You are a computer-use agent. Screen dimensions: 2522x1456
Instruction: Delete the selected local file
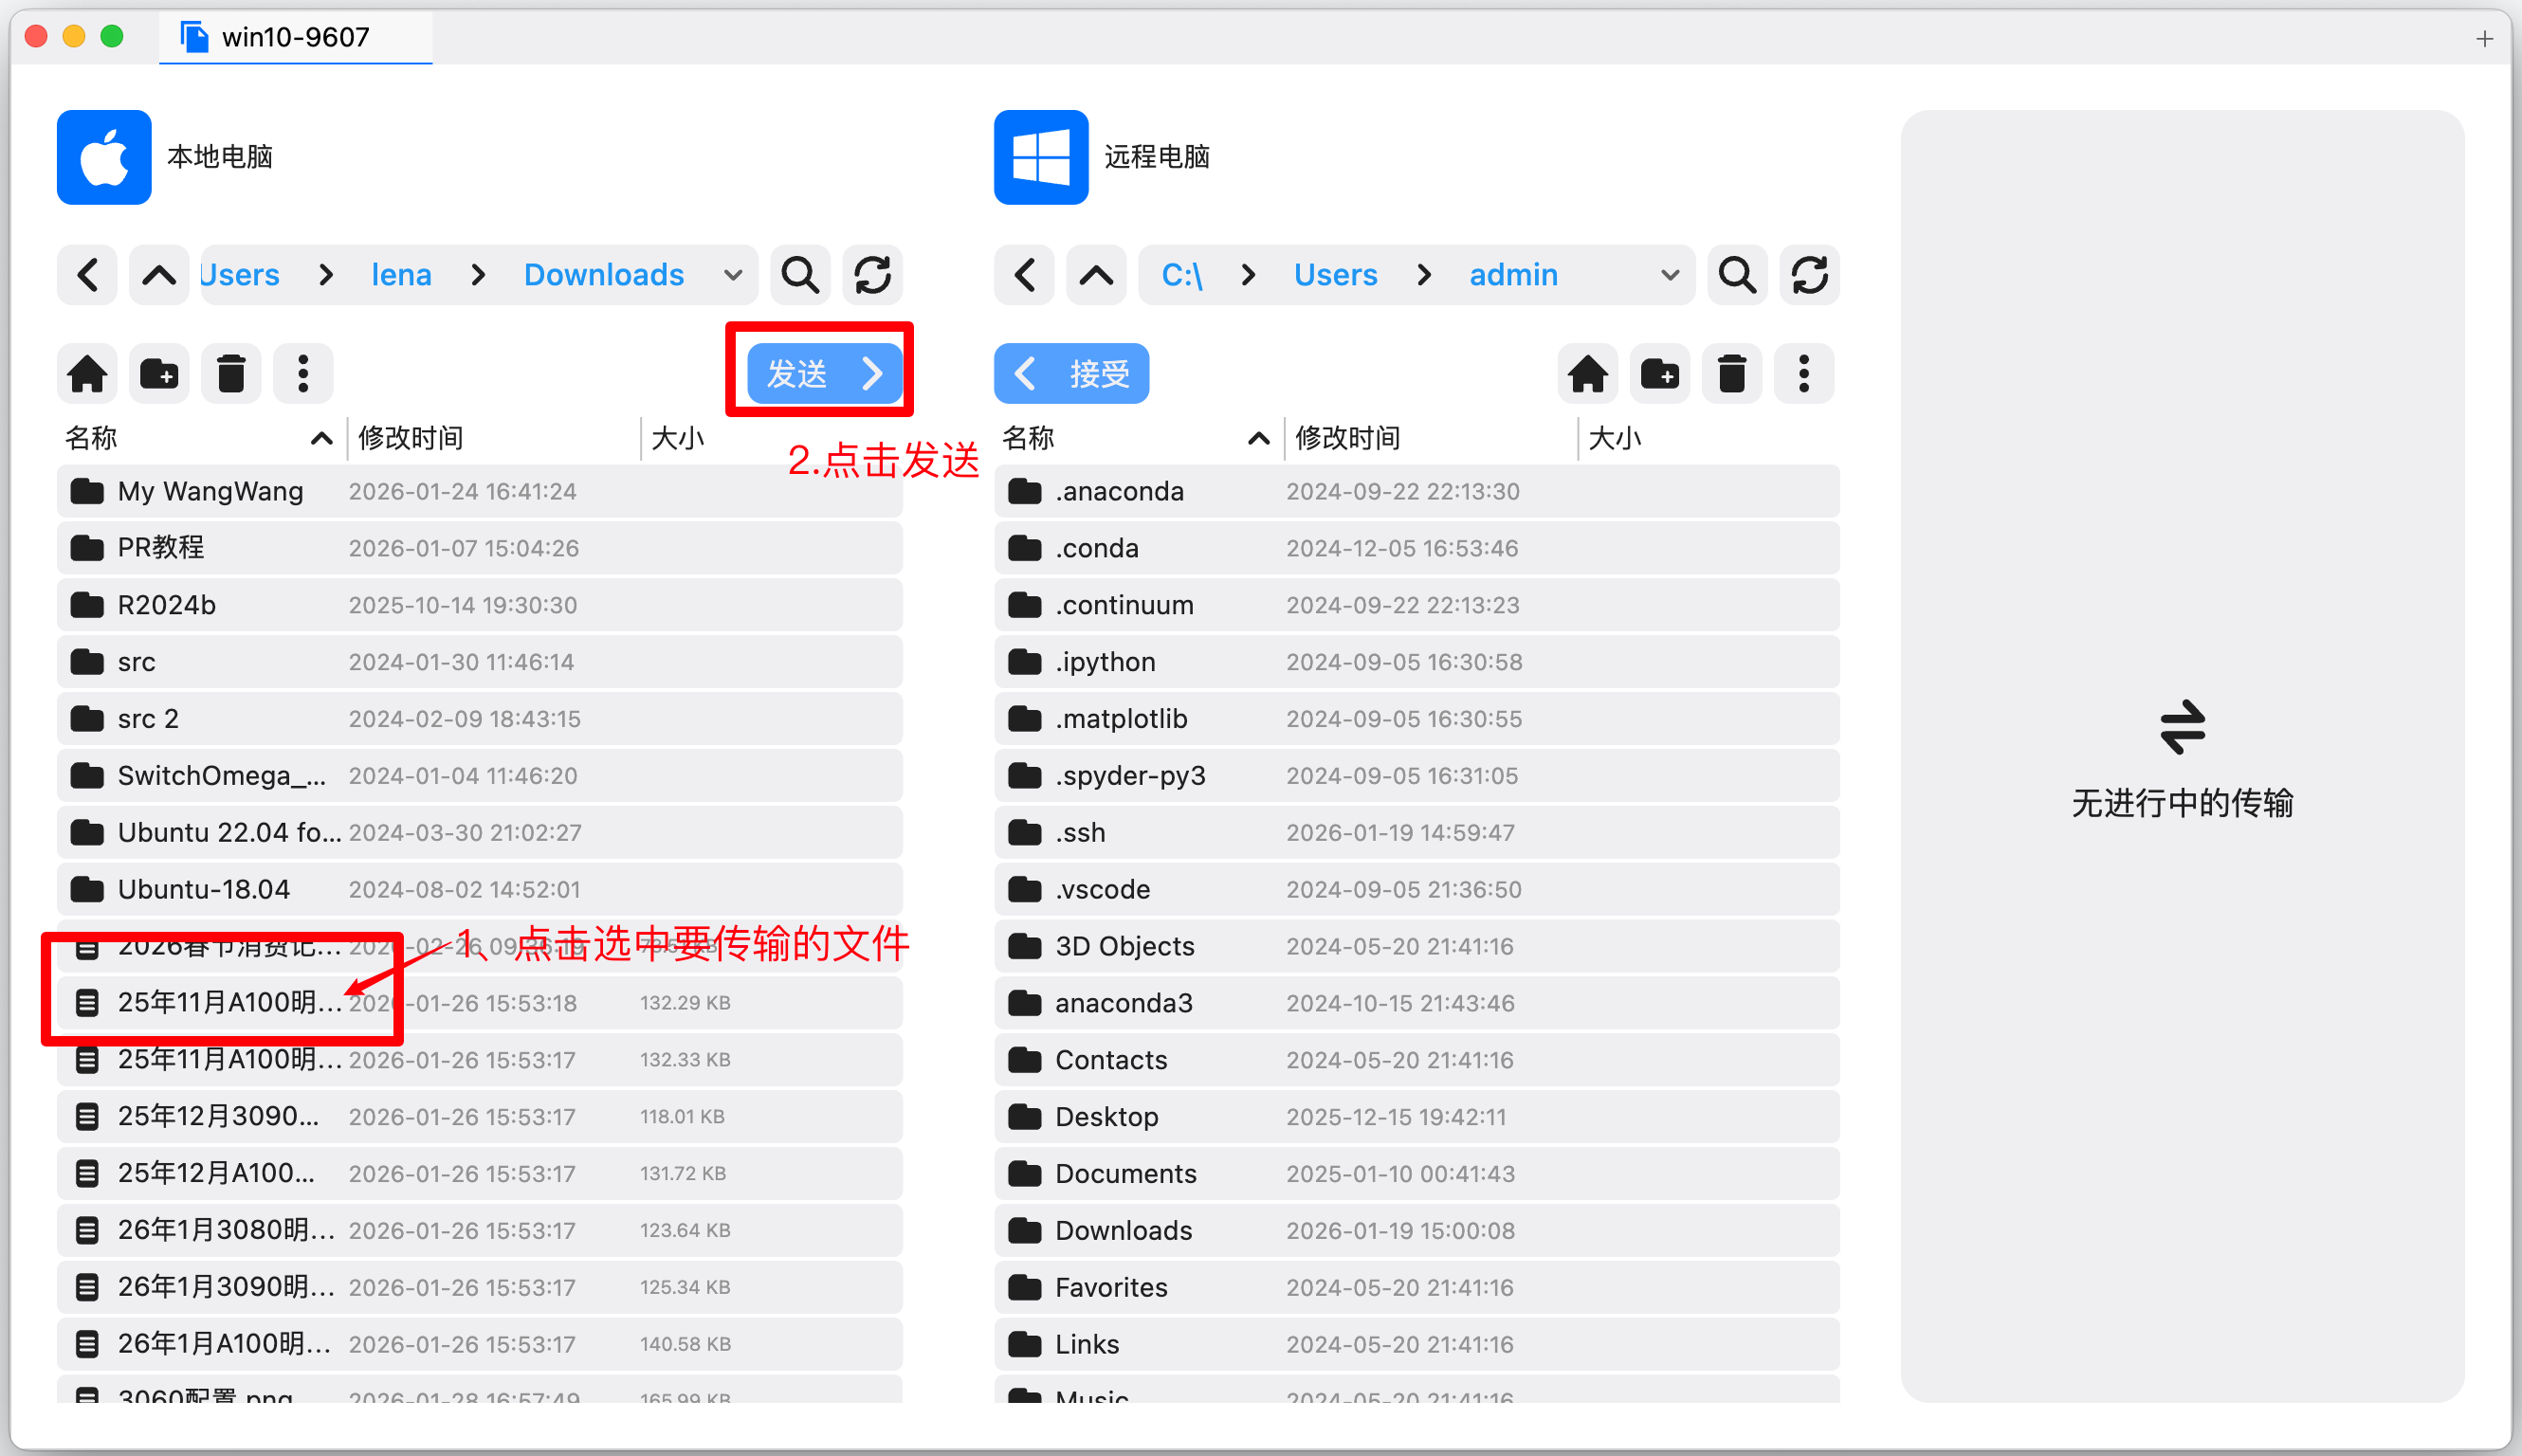click(231, 373)
